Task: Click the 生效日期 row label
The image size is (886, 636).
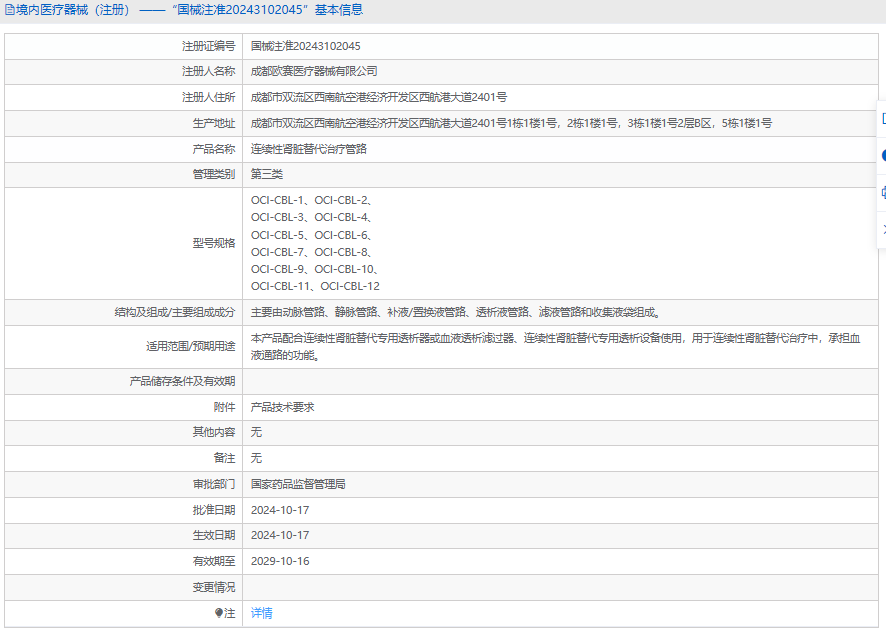Action: click(x=214, y=535)
